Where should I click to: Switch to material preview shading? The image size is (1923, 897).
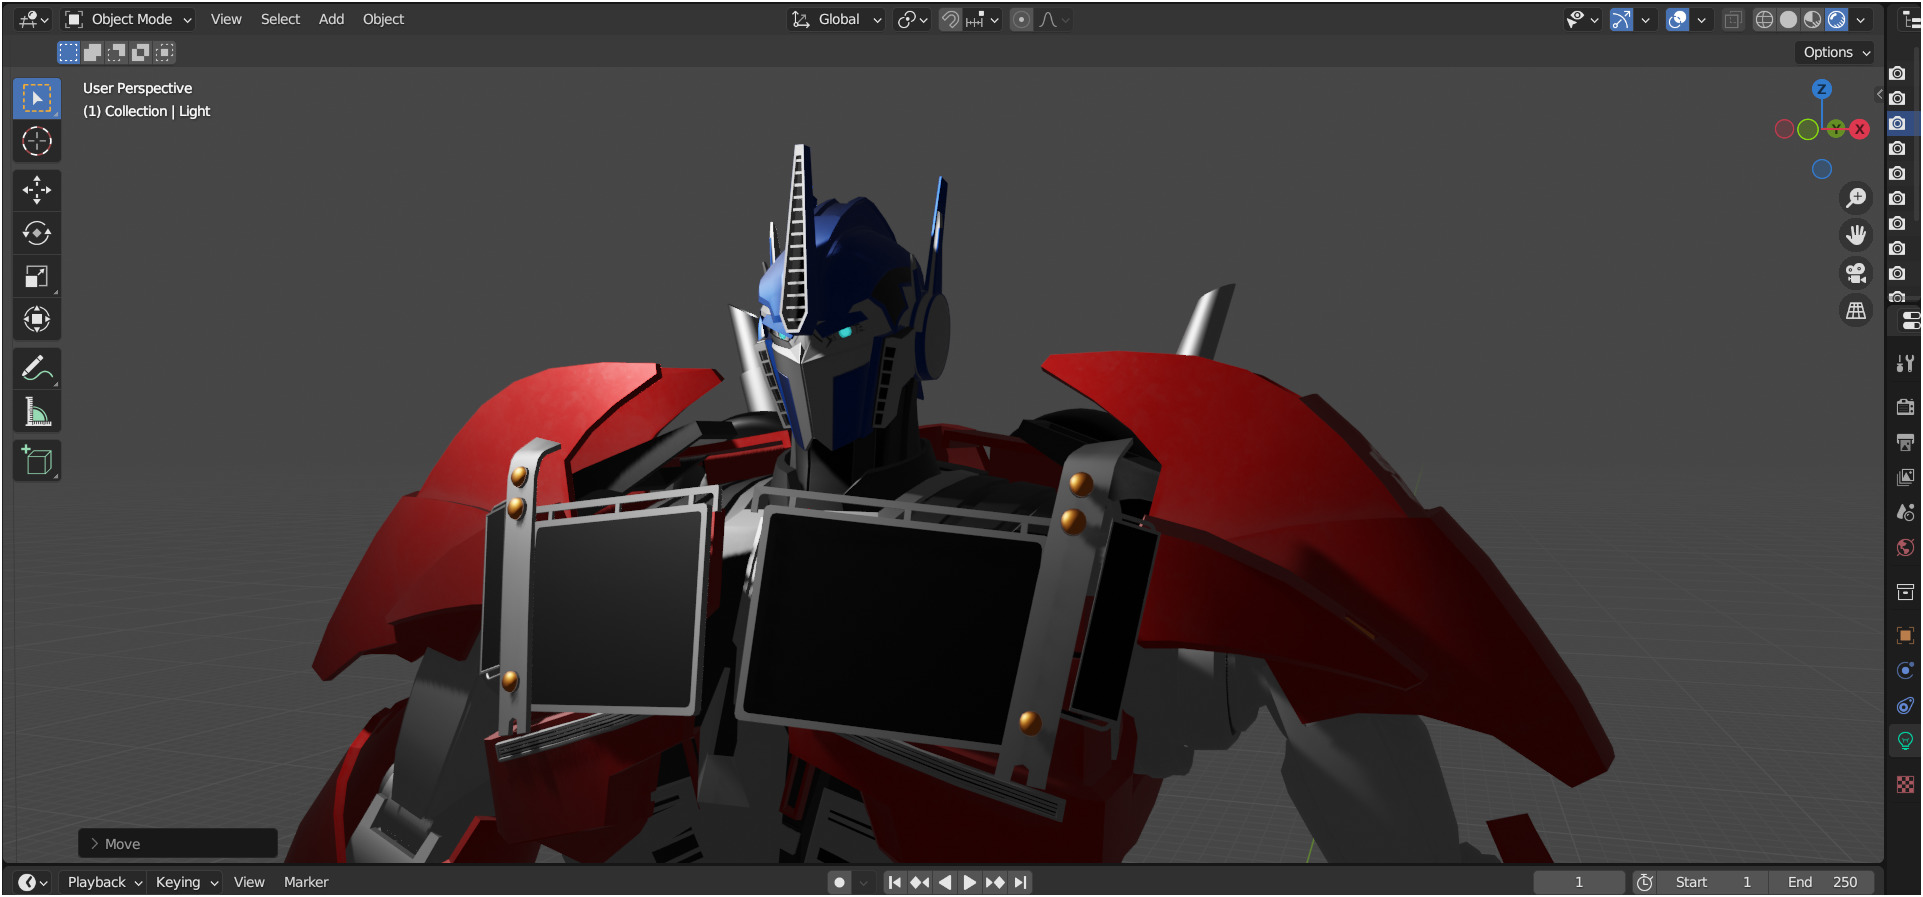click(x=1812, y=19)
